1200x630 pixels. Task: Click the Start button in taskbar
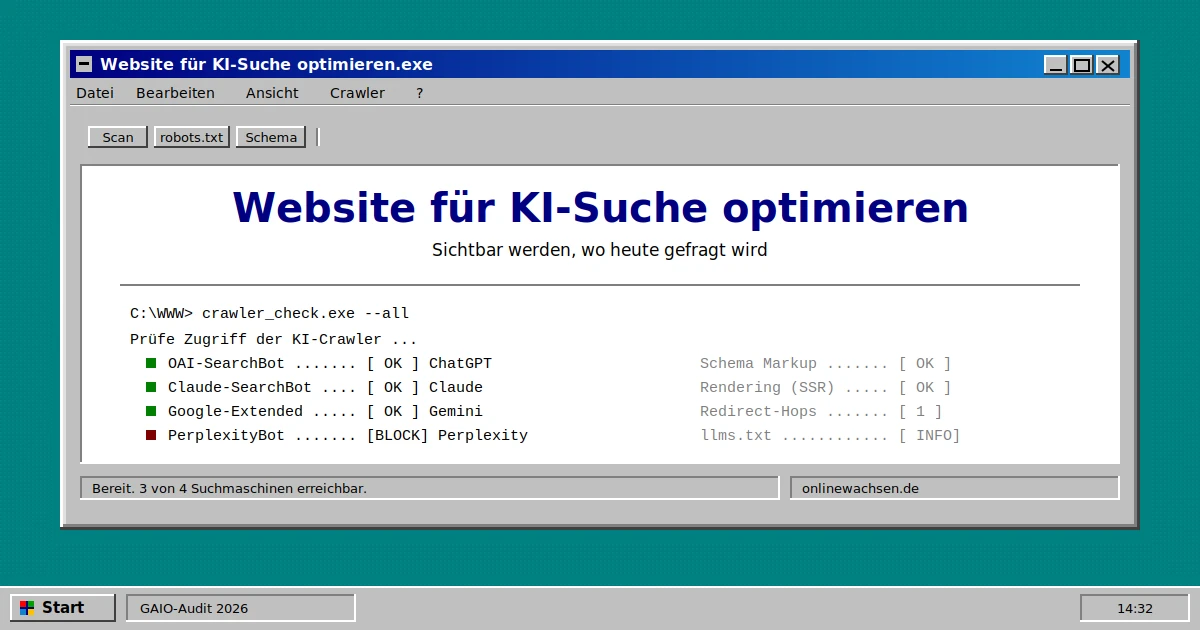(63, 608)
